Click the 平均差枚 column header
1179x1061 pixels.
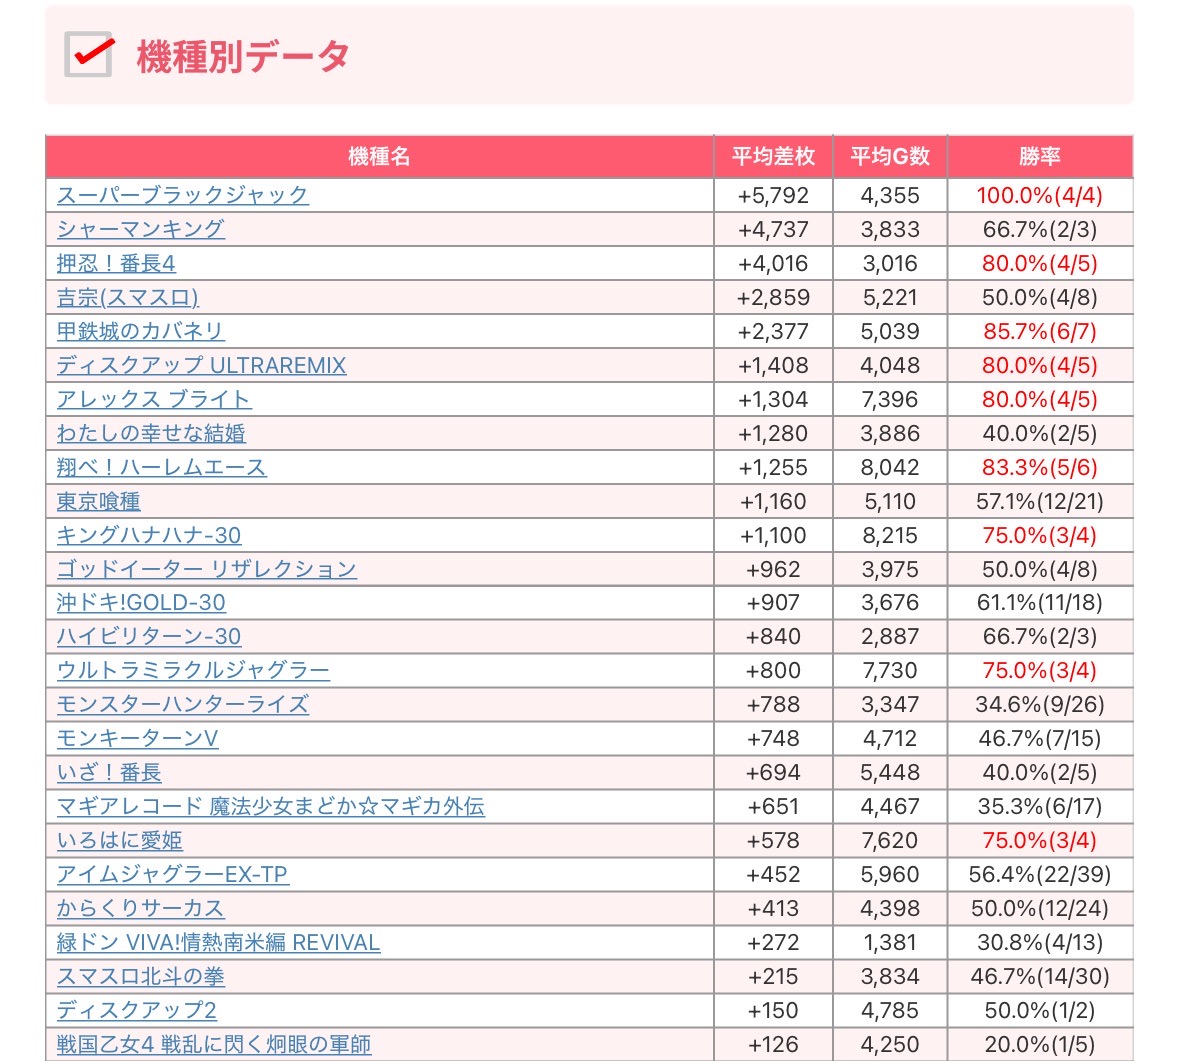[x=774, y=156]
